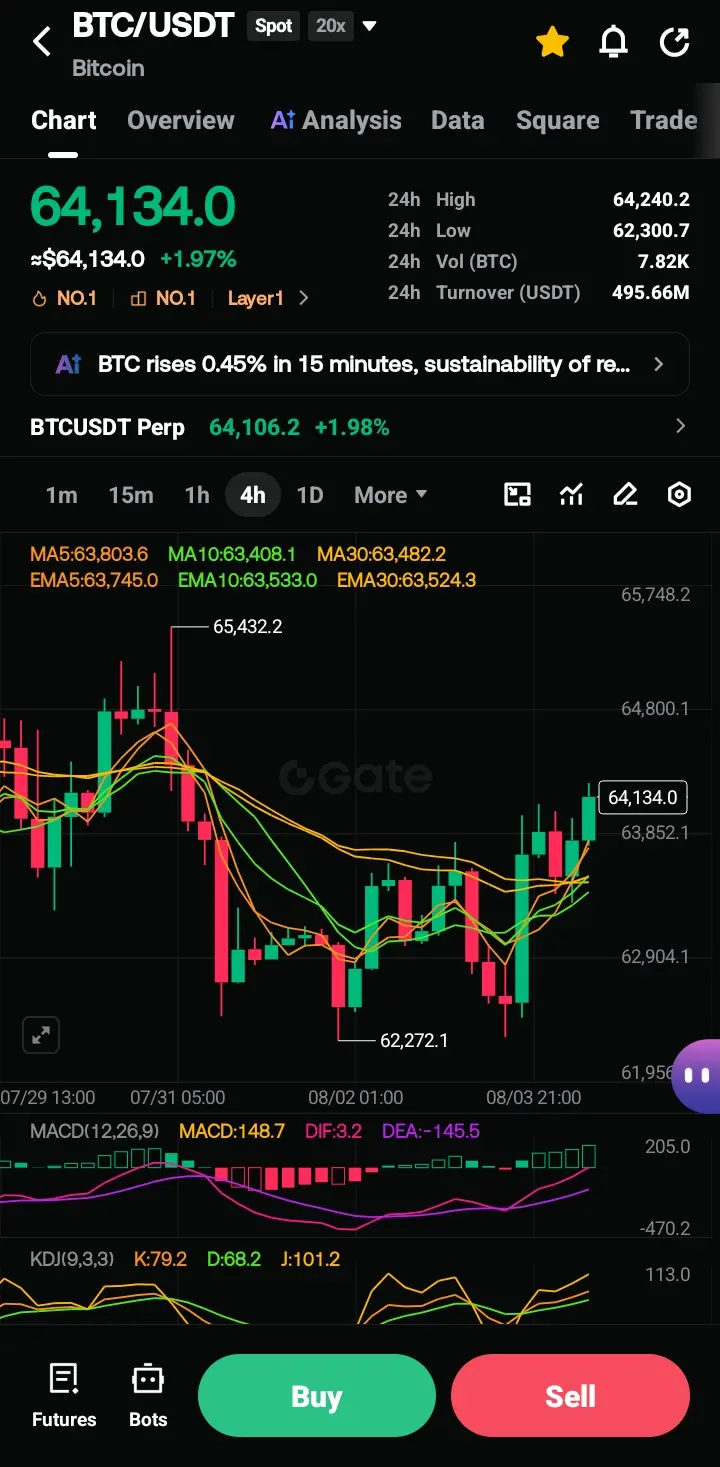Viewport: 720px width, 1467px height.
Task: Tap the MA30:63,482.2 indicator label
Action: [381, 554]
